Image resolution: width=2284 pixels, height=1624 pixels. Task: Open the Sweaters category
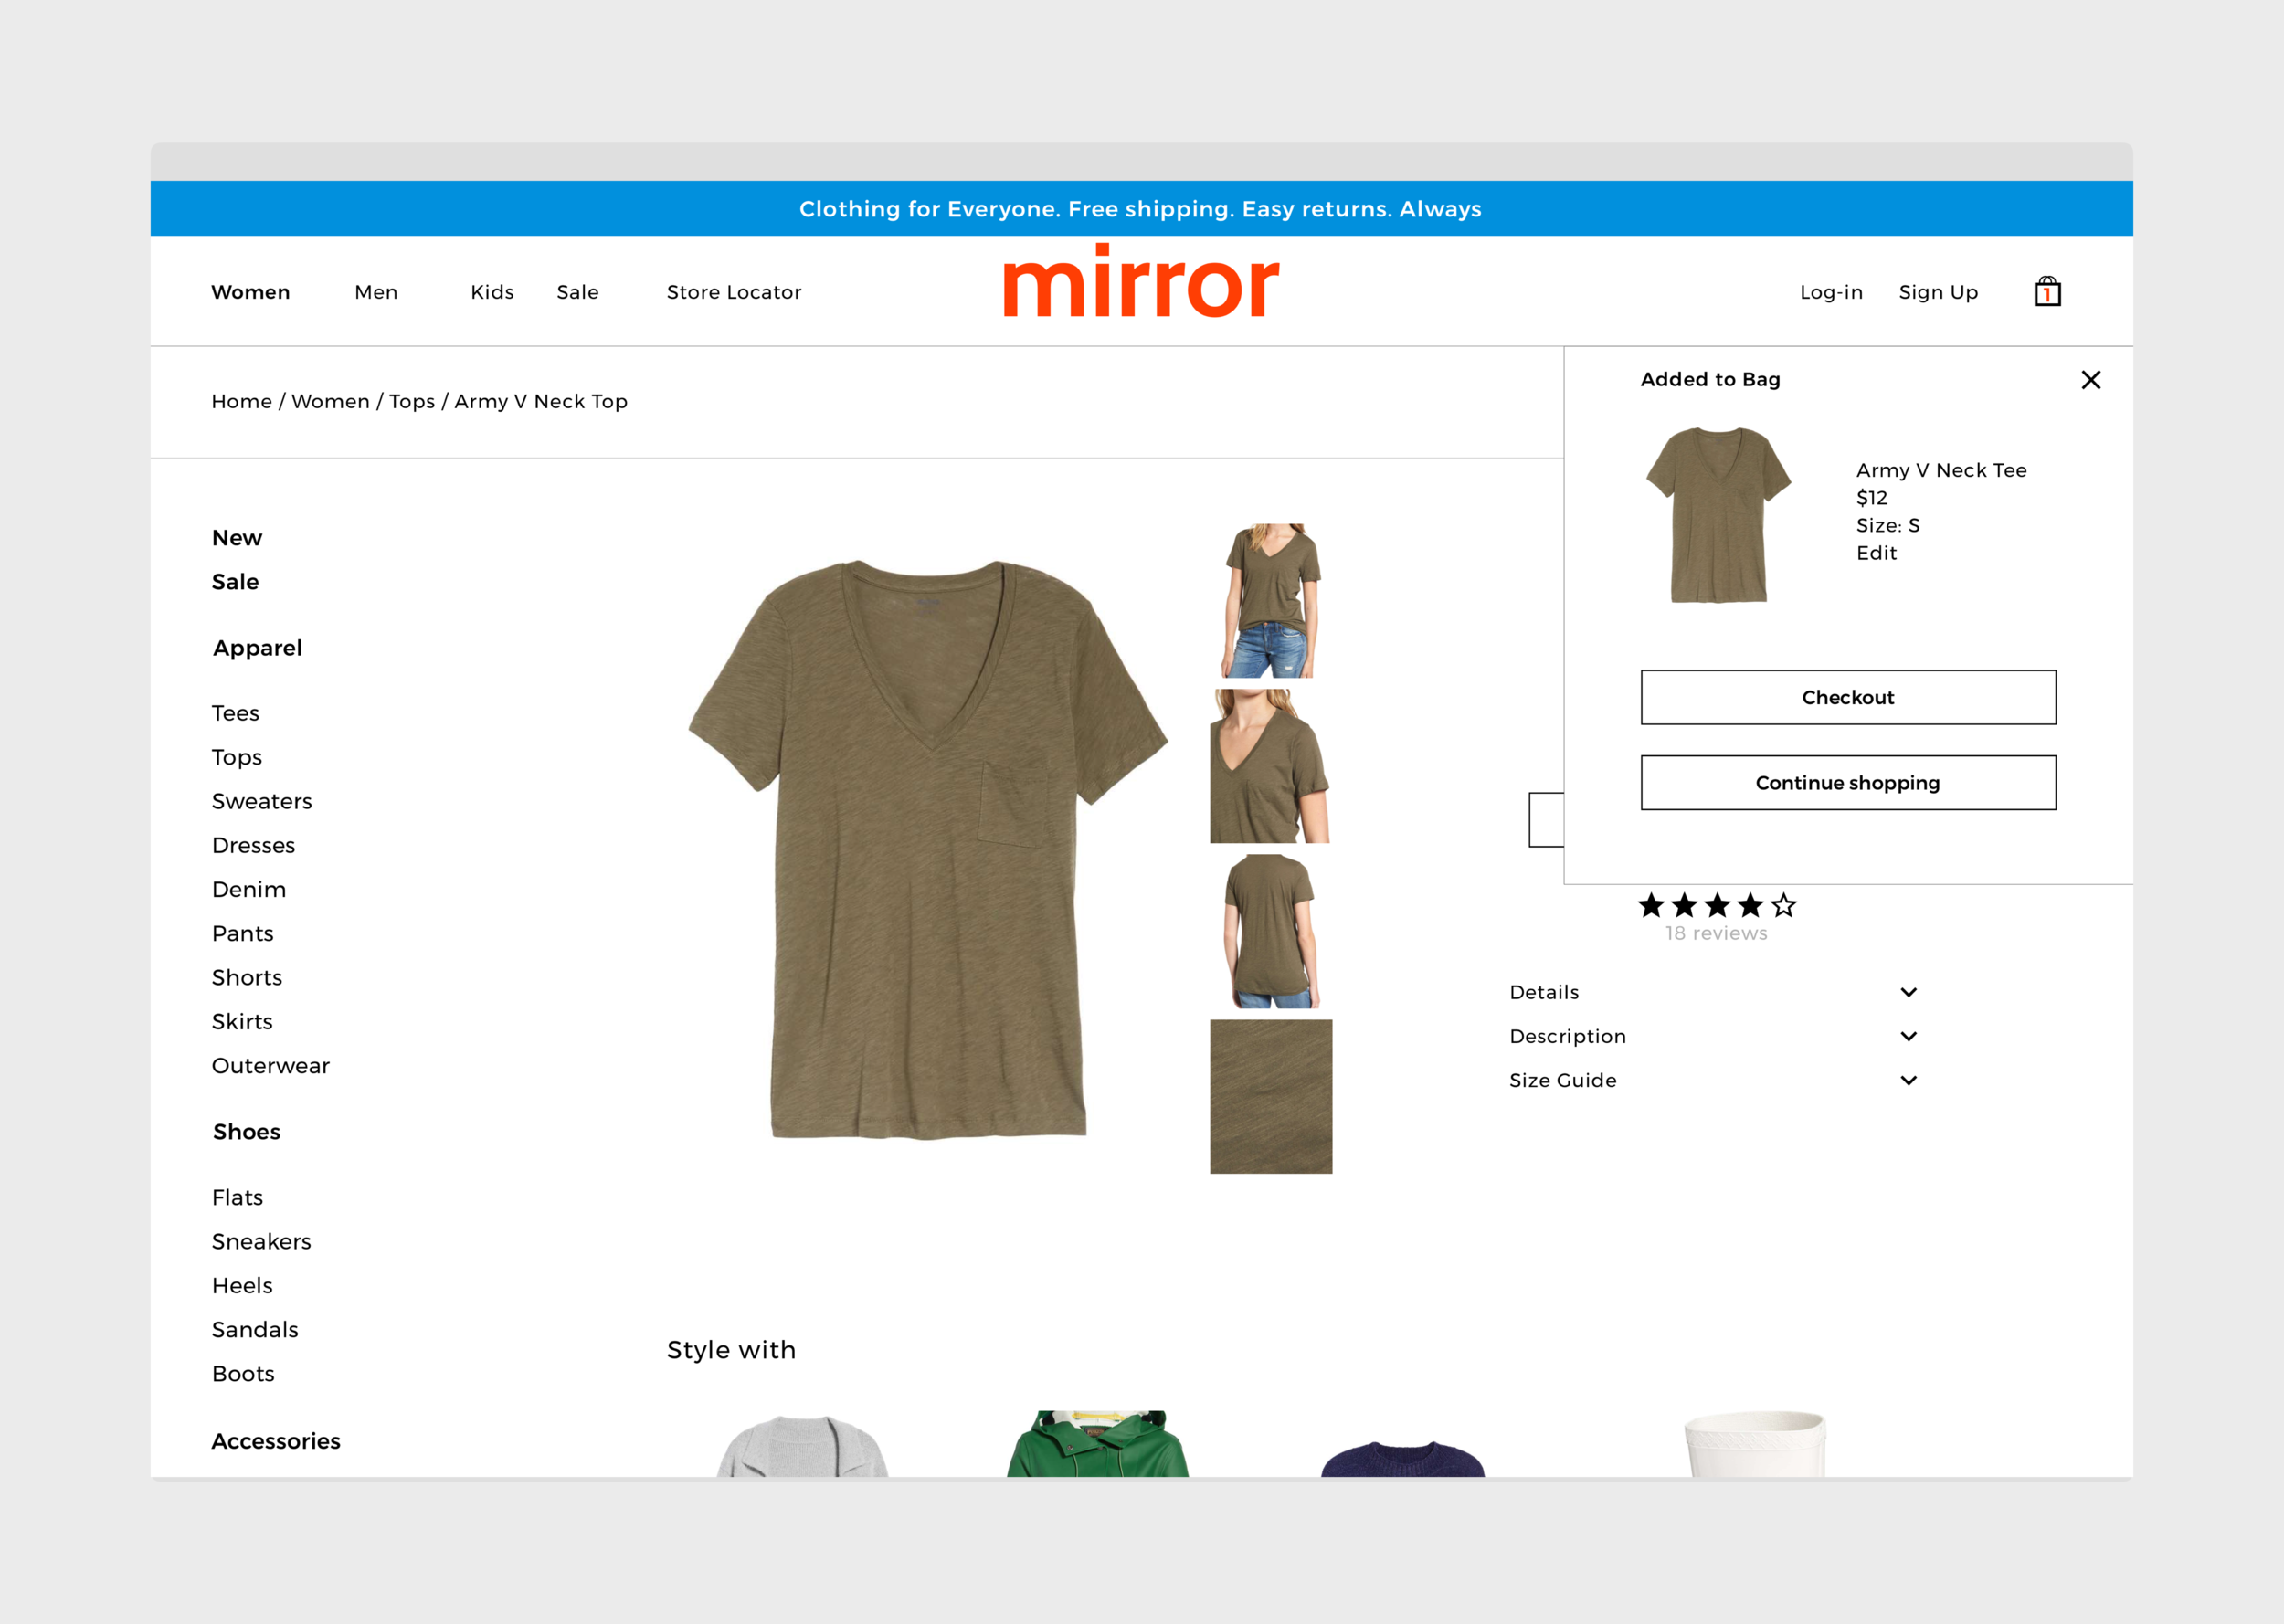tap(262, 801)
